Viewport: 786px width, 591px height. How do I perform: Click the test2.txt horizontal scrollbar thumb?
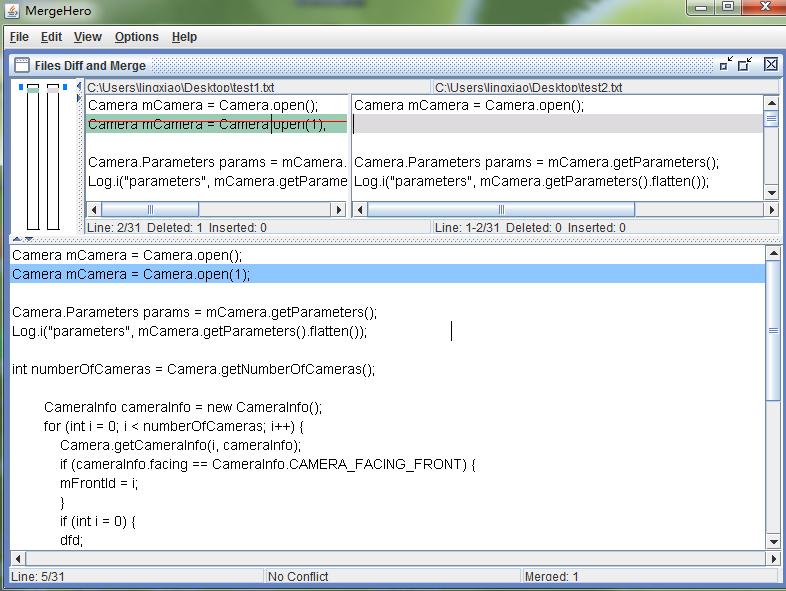click(x=501, y=210)
